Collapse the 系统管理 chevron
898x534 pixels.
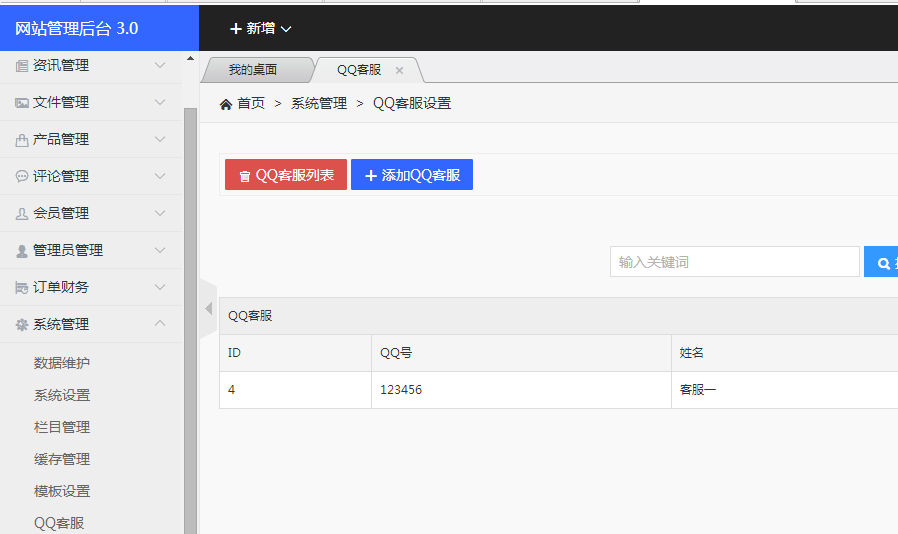pos(160,324)
